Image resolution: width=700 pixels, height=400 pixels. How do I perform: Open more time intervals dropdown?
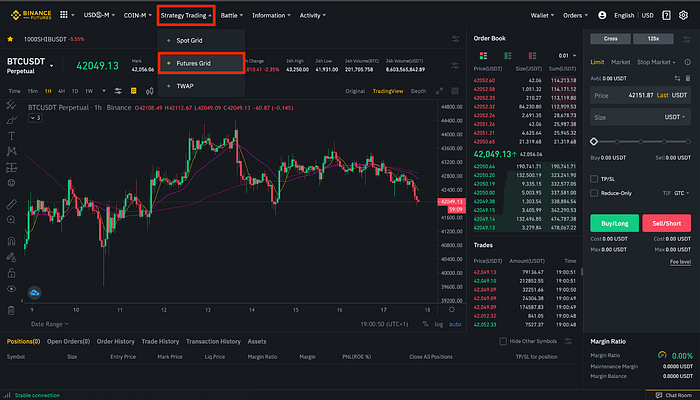(x=104, y=91)
